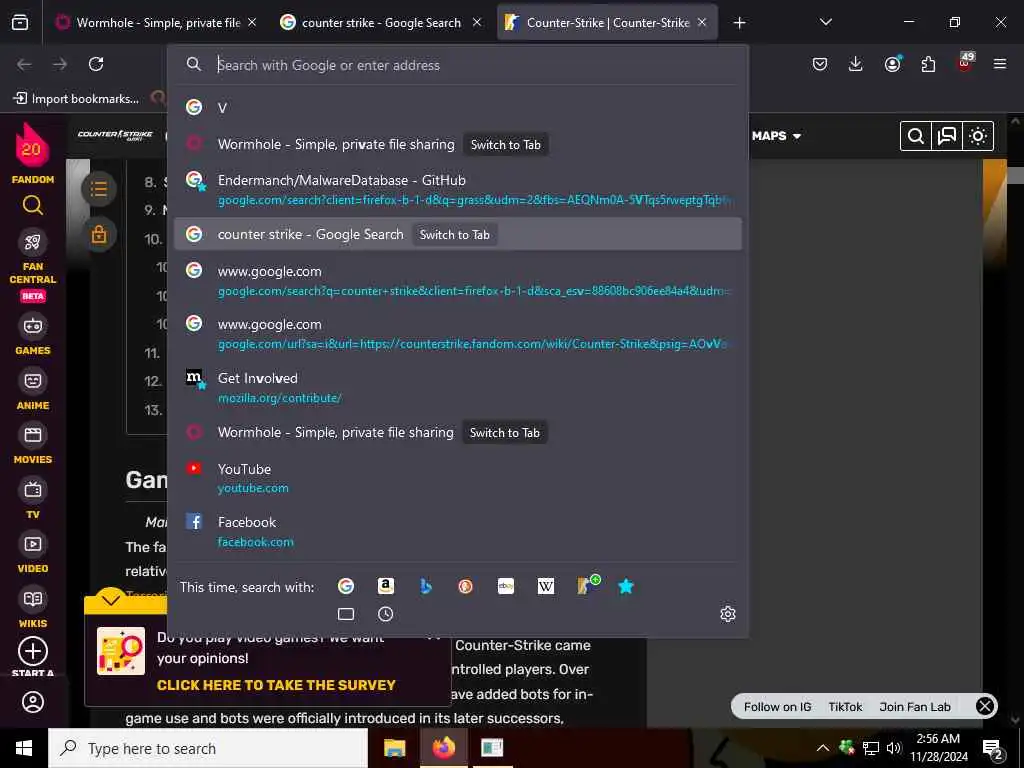Search this time with eBay icon

(x=506, y=586)
